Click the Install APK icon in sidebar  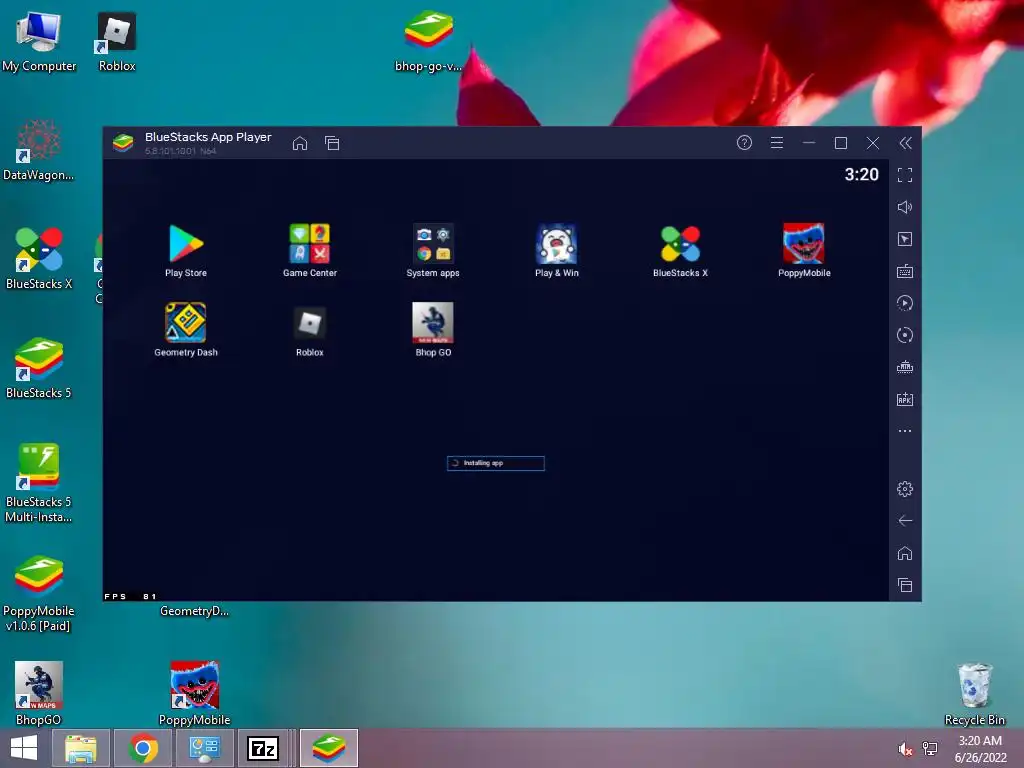904,399
